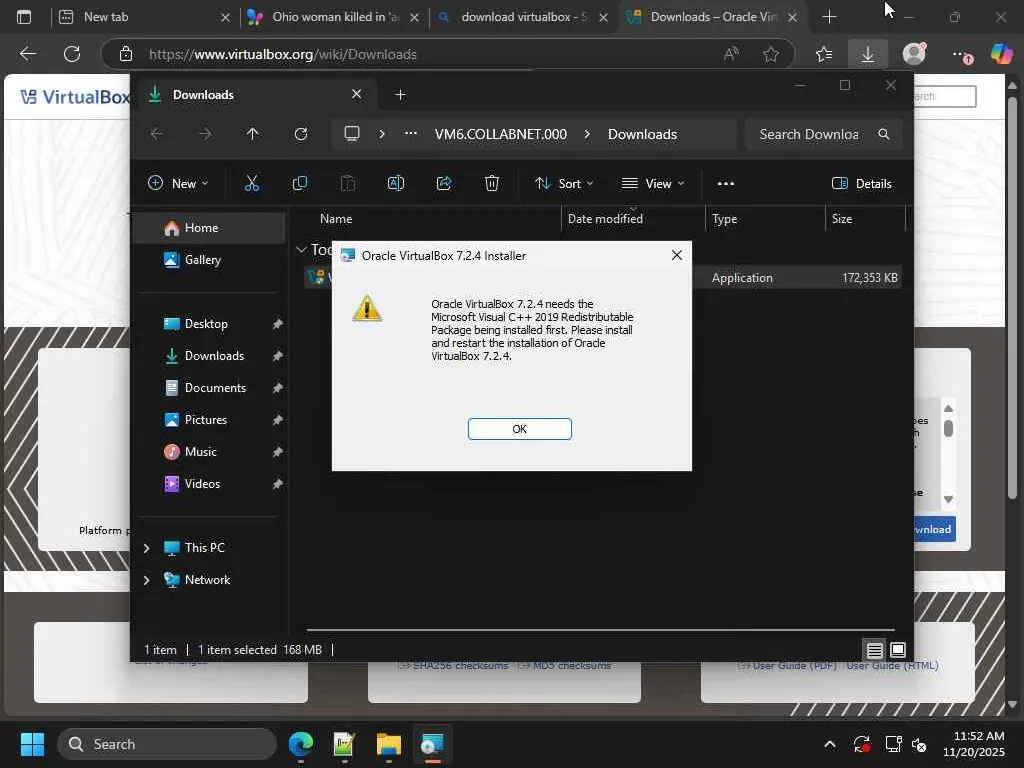This screenshot has height=768, width=1024.
Task: Click the Delete trash icon in Explorer
Action: (492, 184)
